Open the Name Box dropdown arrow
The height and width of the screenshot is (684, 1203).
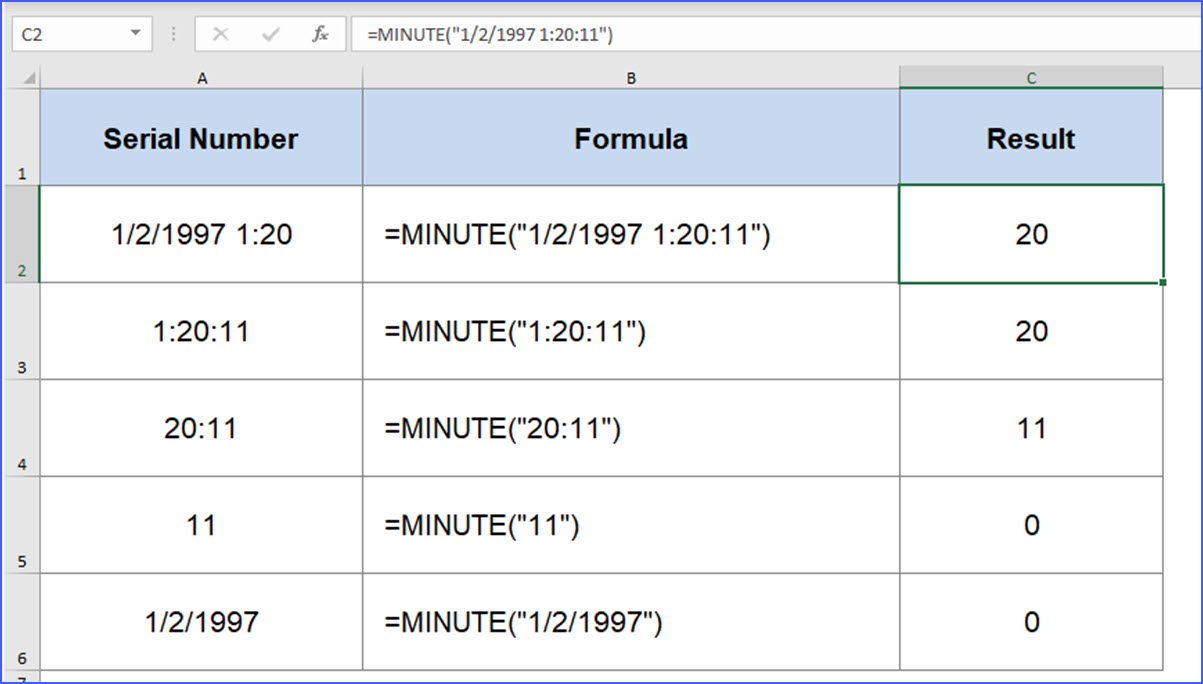point(137,33)
